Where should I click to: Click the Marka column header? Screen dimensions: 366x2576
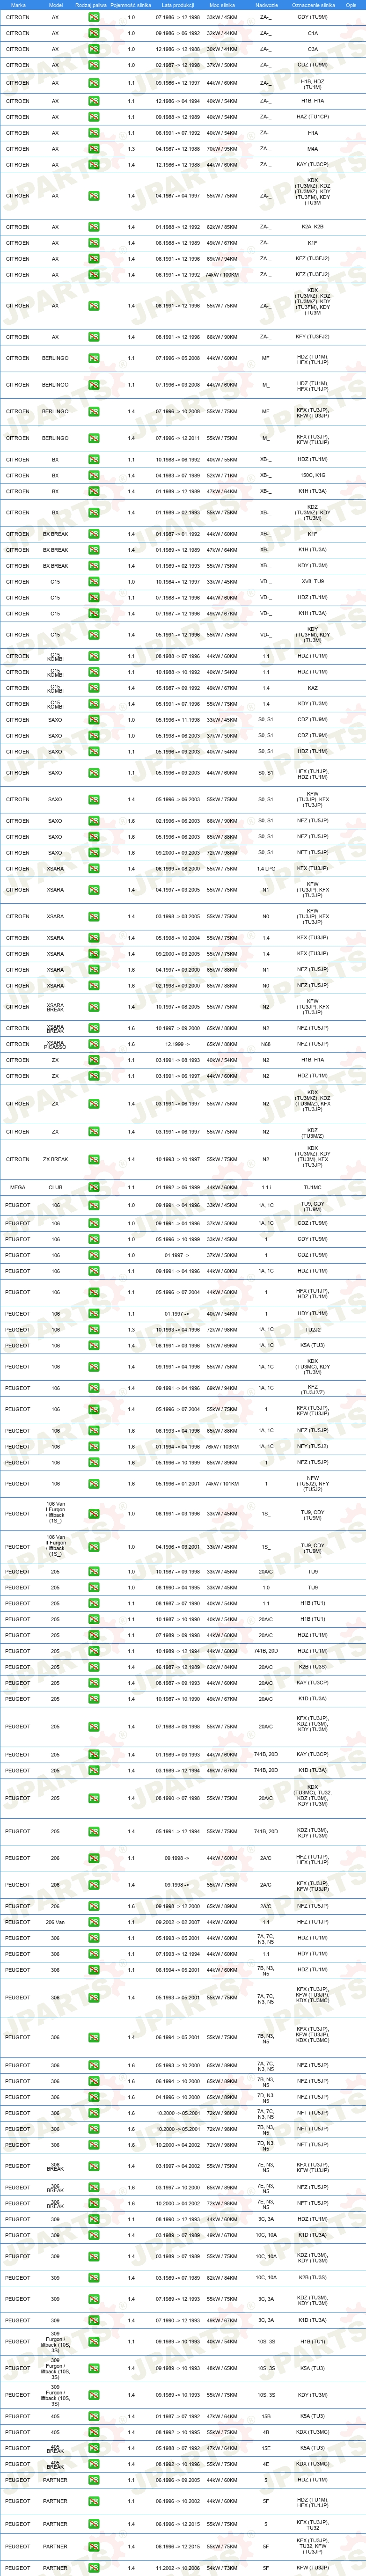pyautogui.click(x=18, y=5)
